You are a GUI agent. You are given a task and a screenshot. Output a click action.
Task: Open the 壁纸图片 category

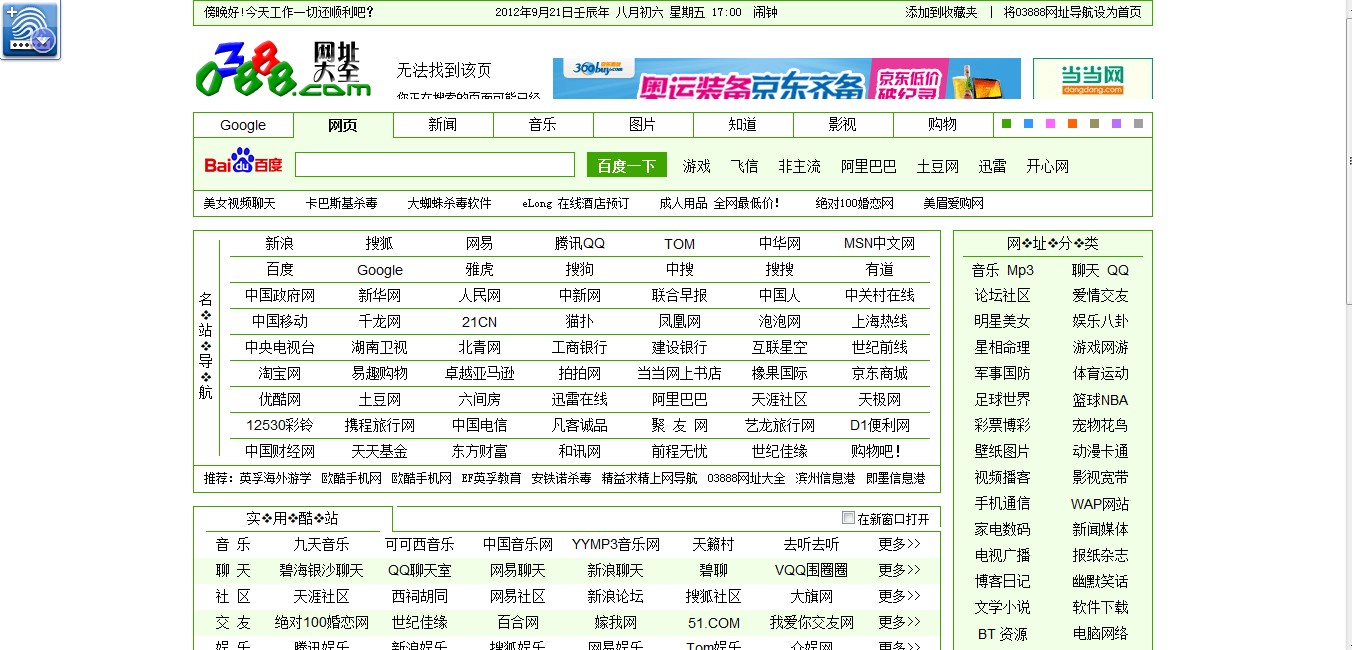pos(1003,453)
